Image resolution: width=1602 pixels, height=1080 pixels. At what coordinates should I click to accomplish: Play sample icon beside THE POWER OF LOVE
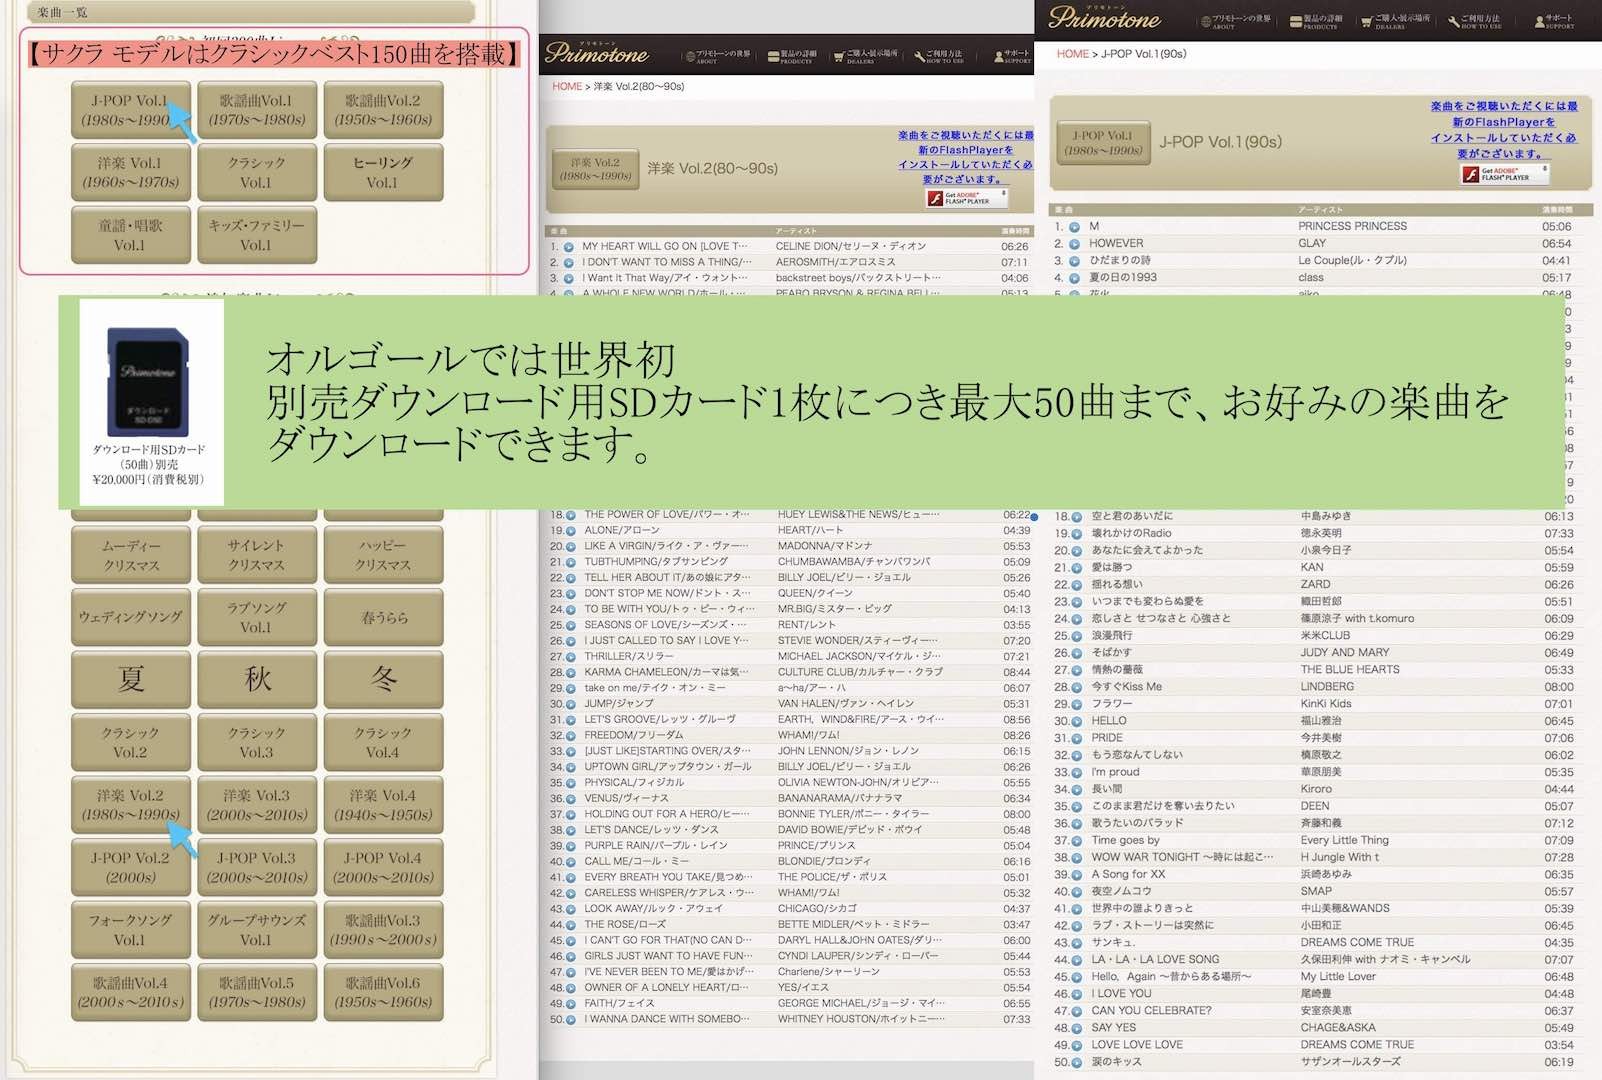[x=570, y=515]
